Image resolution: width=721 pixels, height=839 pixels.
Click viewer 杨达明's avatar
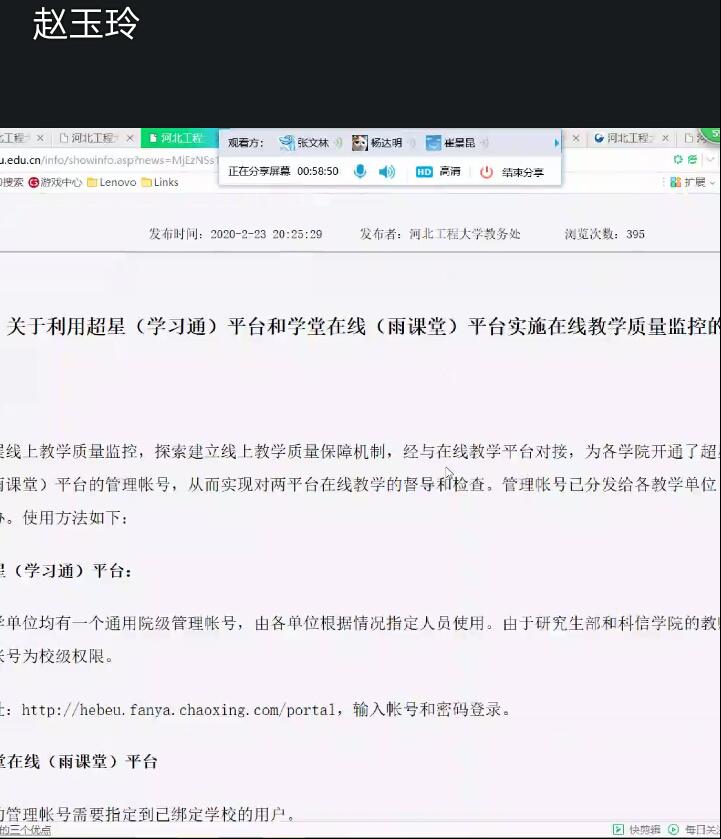[360, 142]
